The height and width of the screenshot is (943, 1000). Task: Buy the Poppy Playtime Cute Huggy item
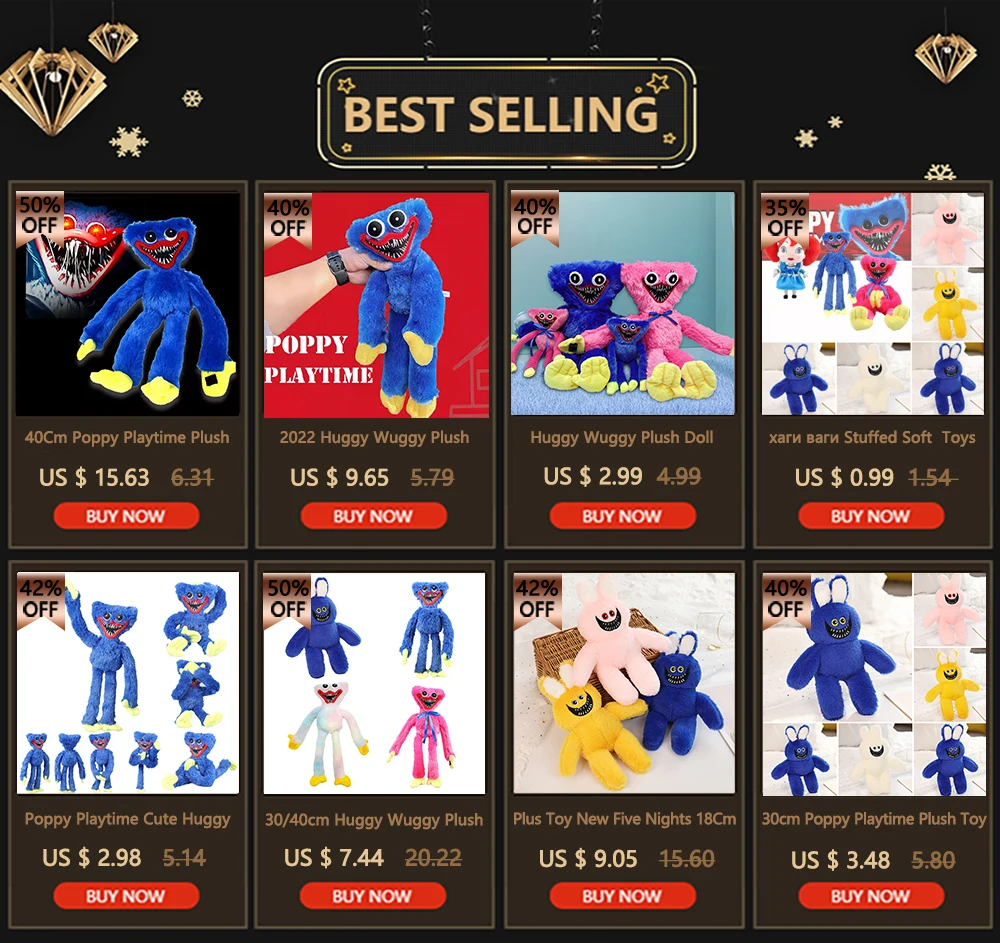(126, 896)
